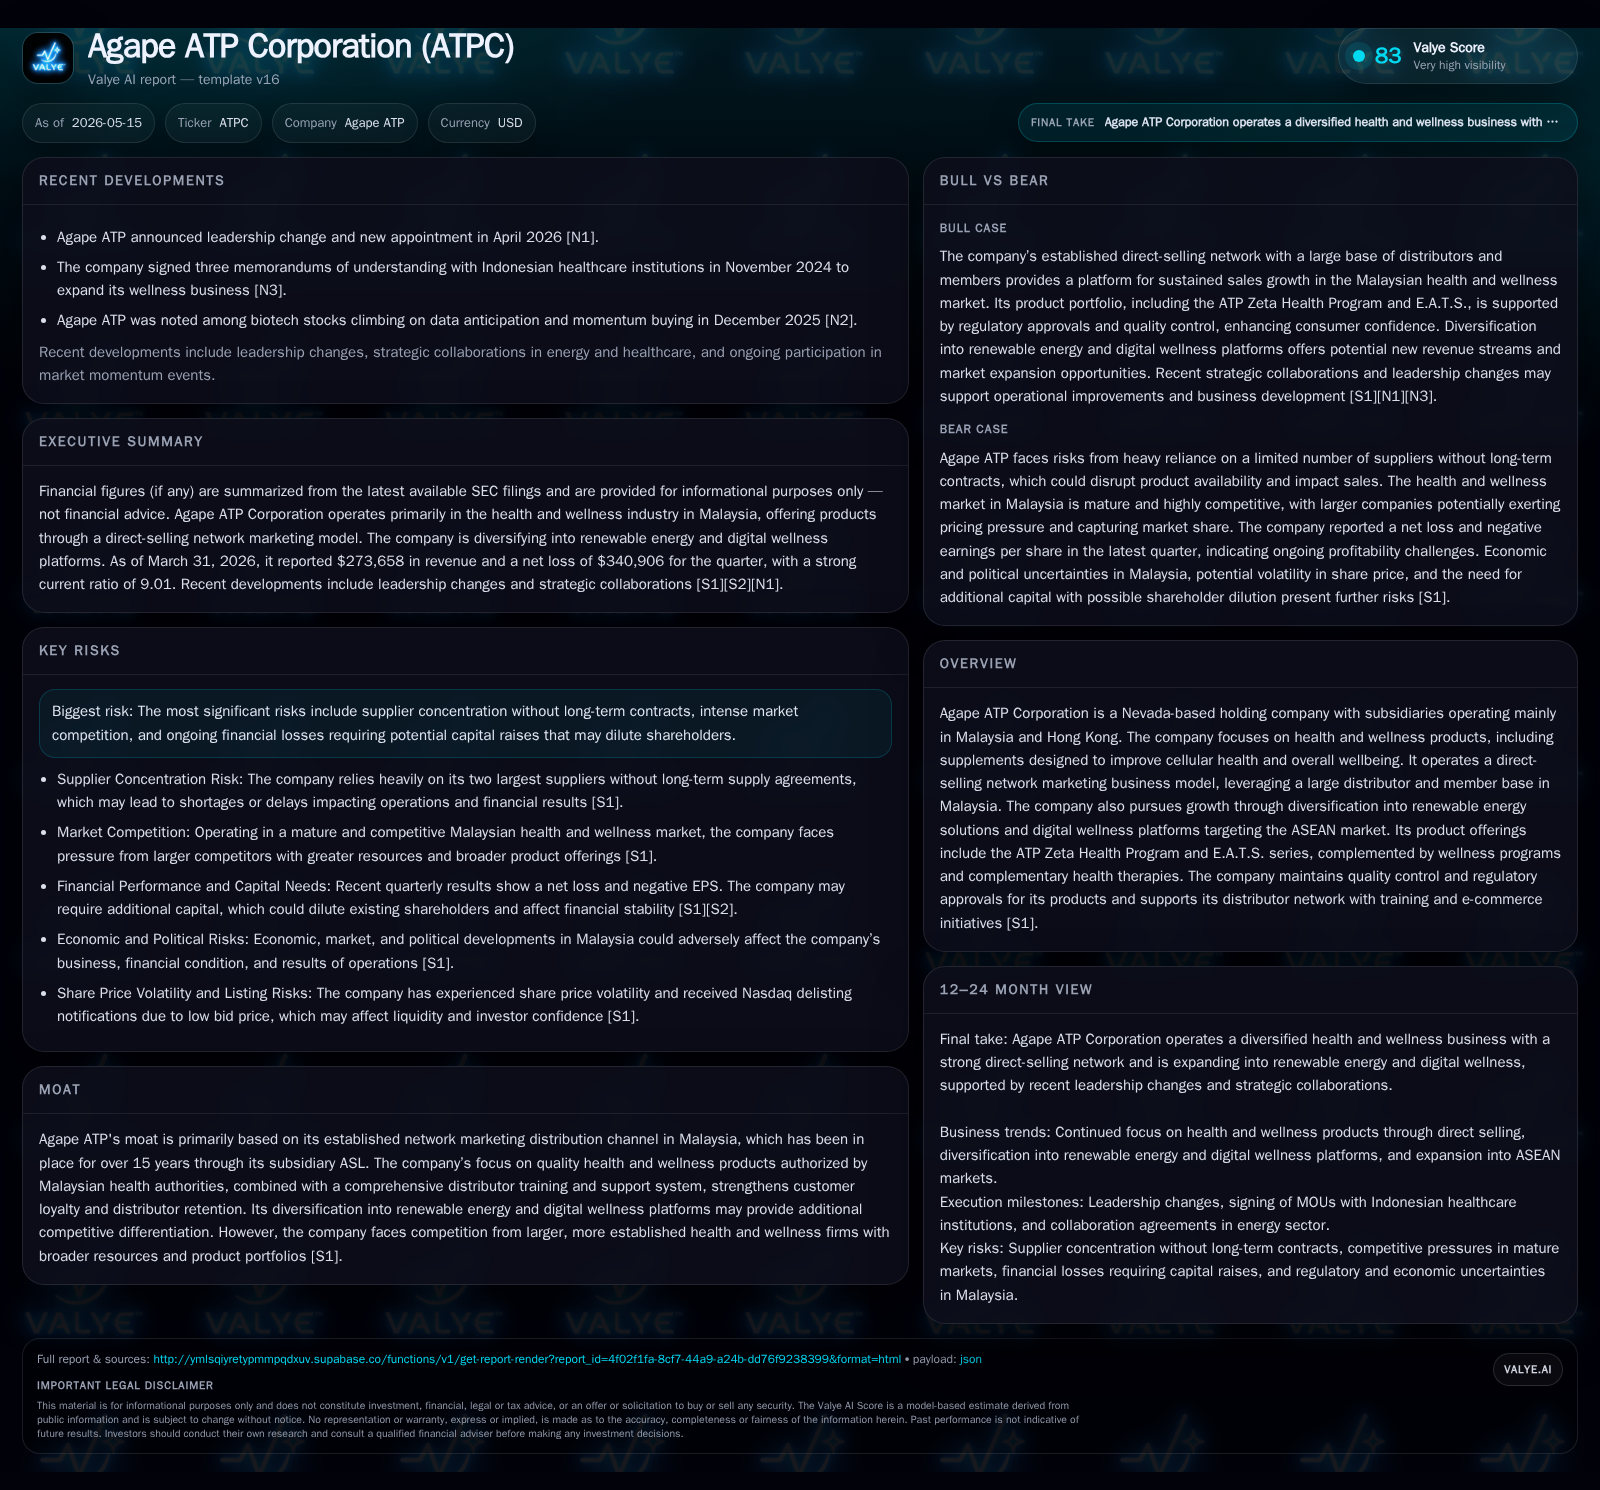
Task: Click the Executive Summary heading
Action: (x=121, y=442)
